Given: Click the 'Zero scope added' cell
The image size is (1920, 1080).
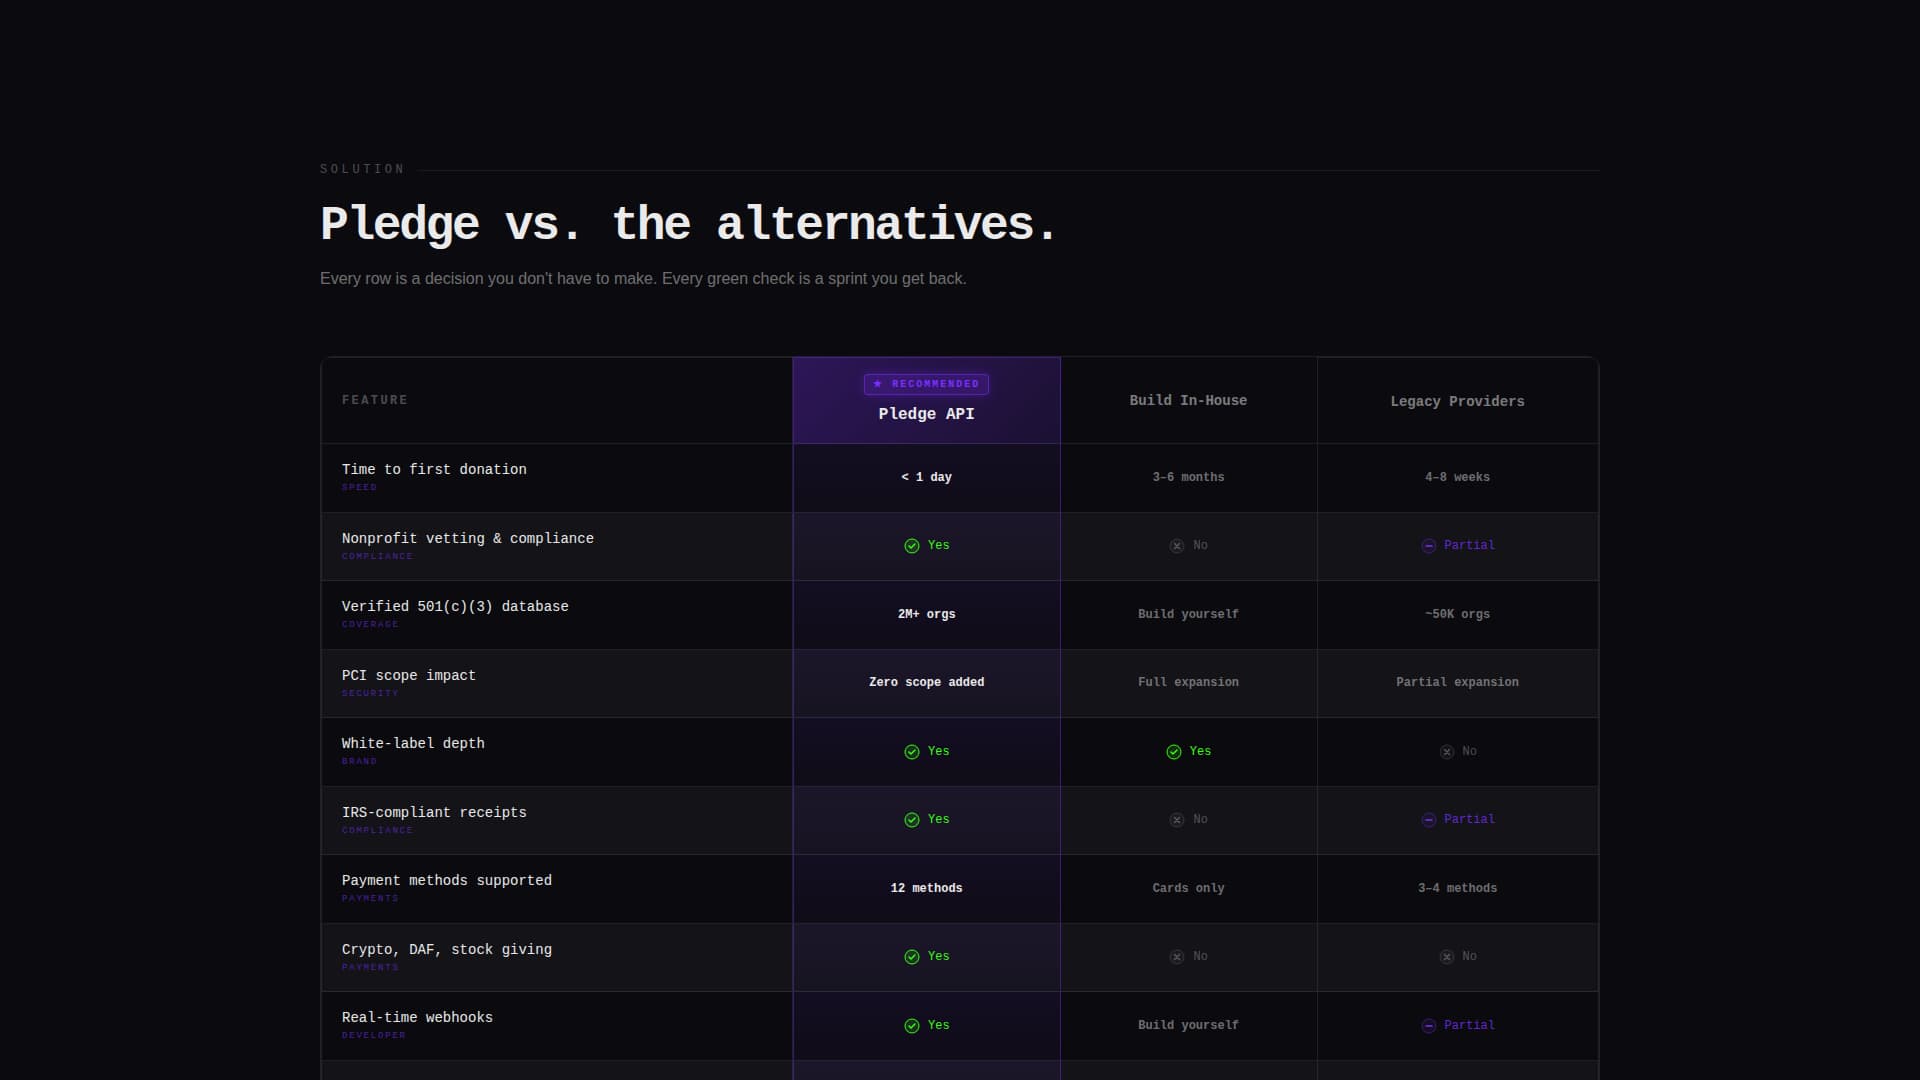Looking at the screenshot, I should (x=926, y=682).
